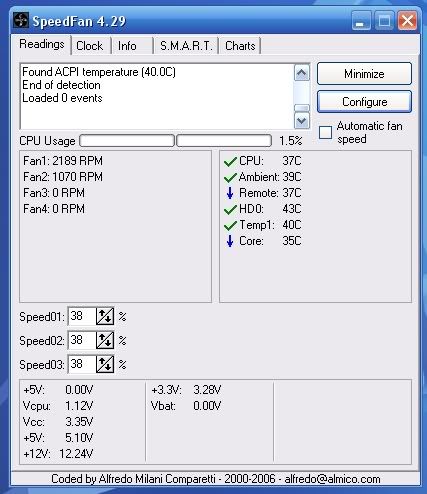Click the green checkmark next to Temp1

[230, 226]
